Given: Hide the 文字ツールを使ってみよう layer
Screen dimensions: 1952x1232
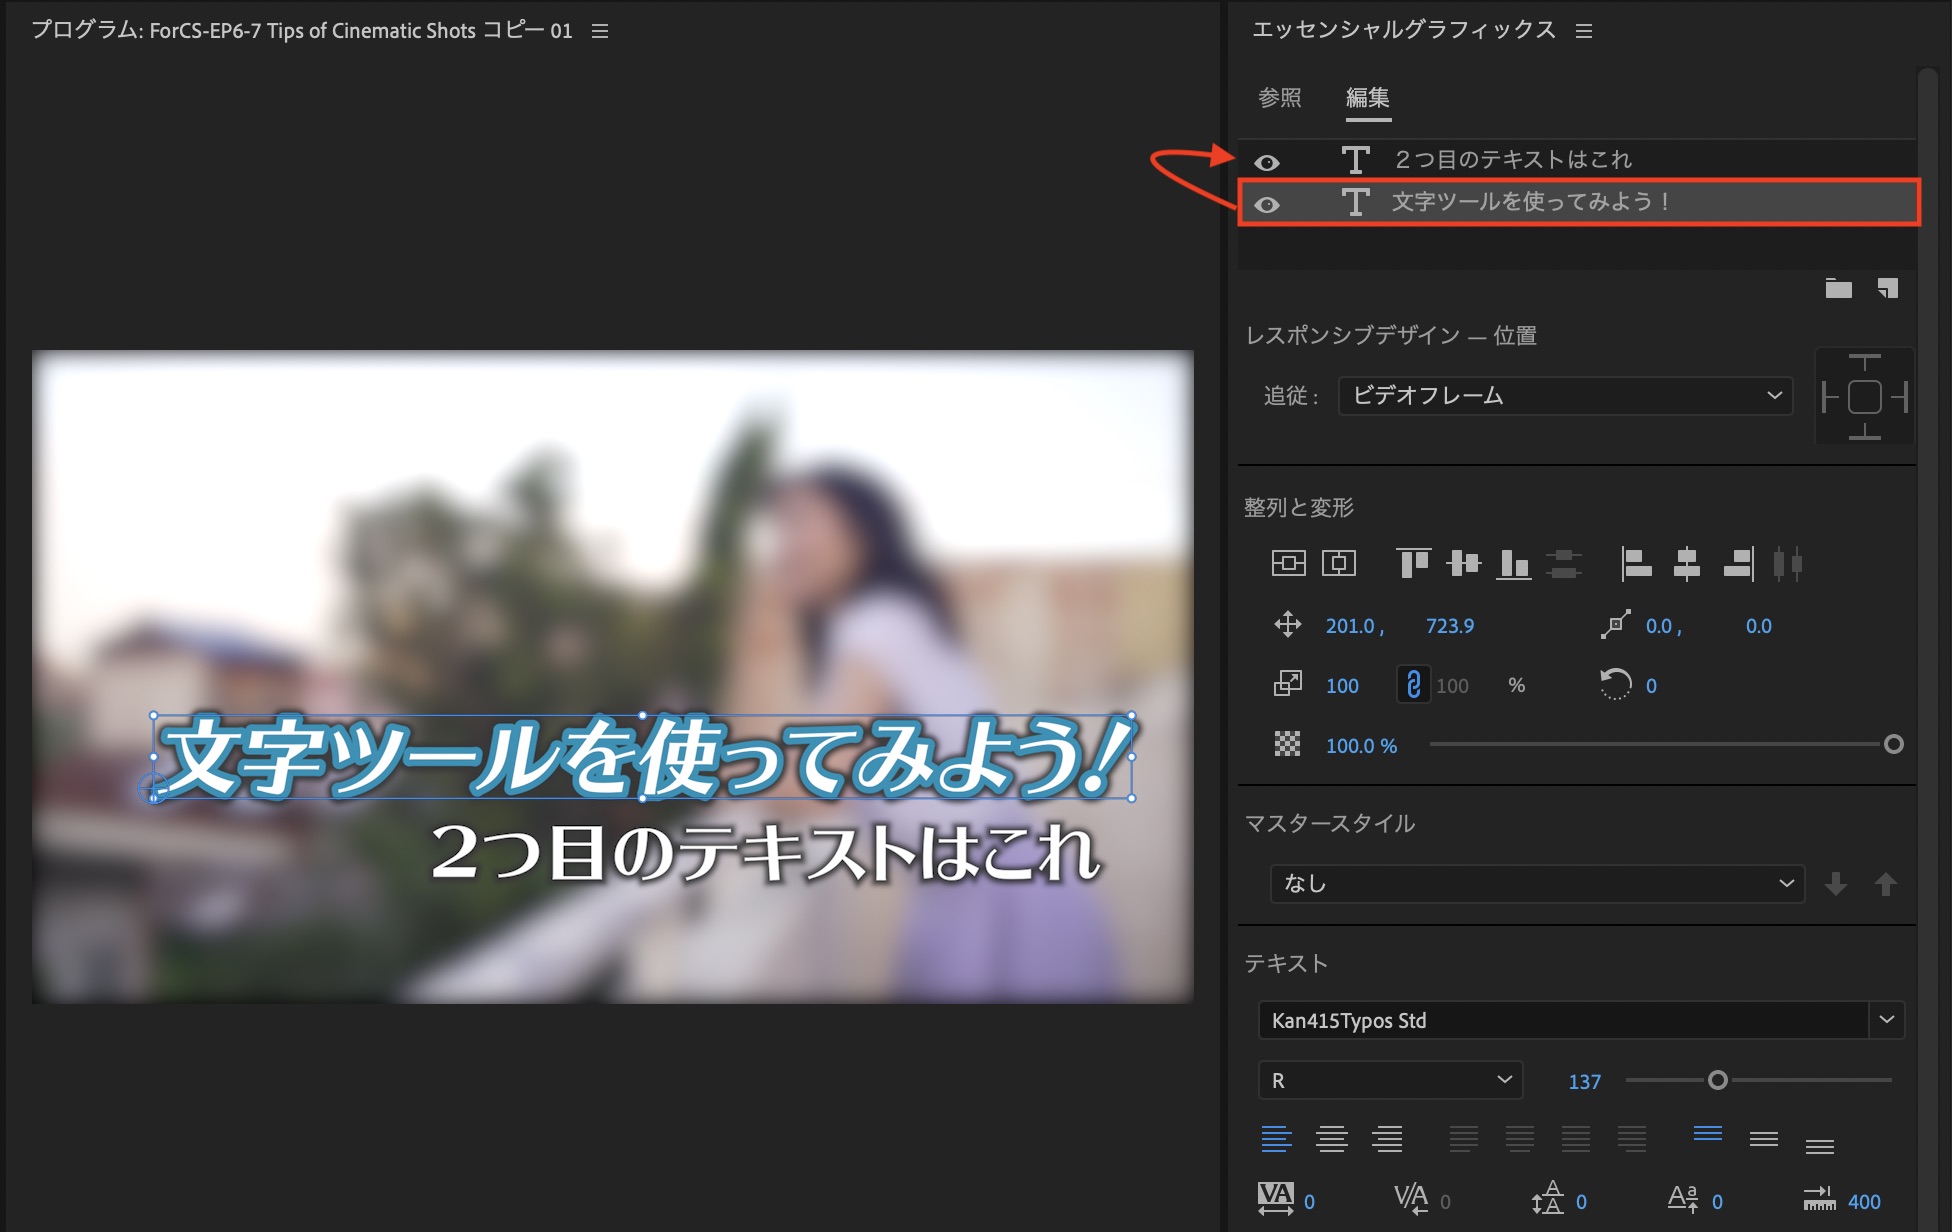Looking at the screenshot, I should tap(1267, 204).
